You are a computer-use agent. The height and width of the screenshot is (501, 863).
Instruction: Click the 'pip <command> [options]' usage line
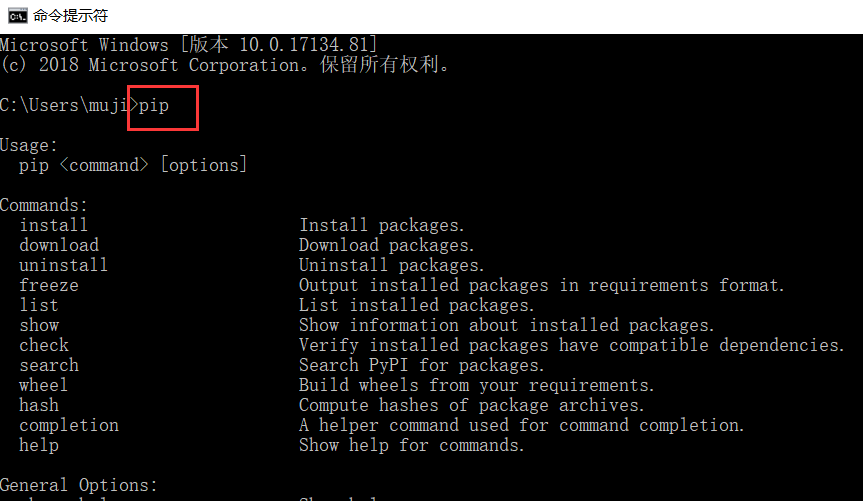tap(132, 165)
